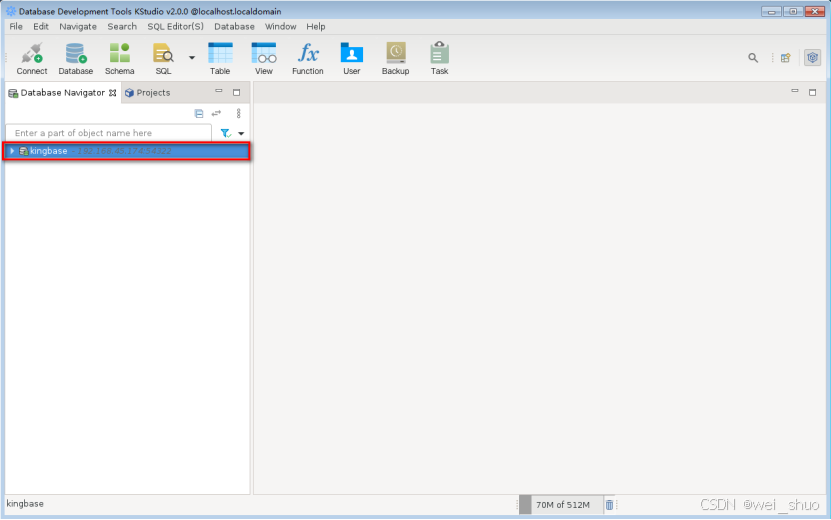Close the Database Navigator tab

click(112, 93)
